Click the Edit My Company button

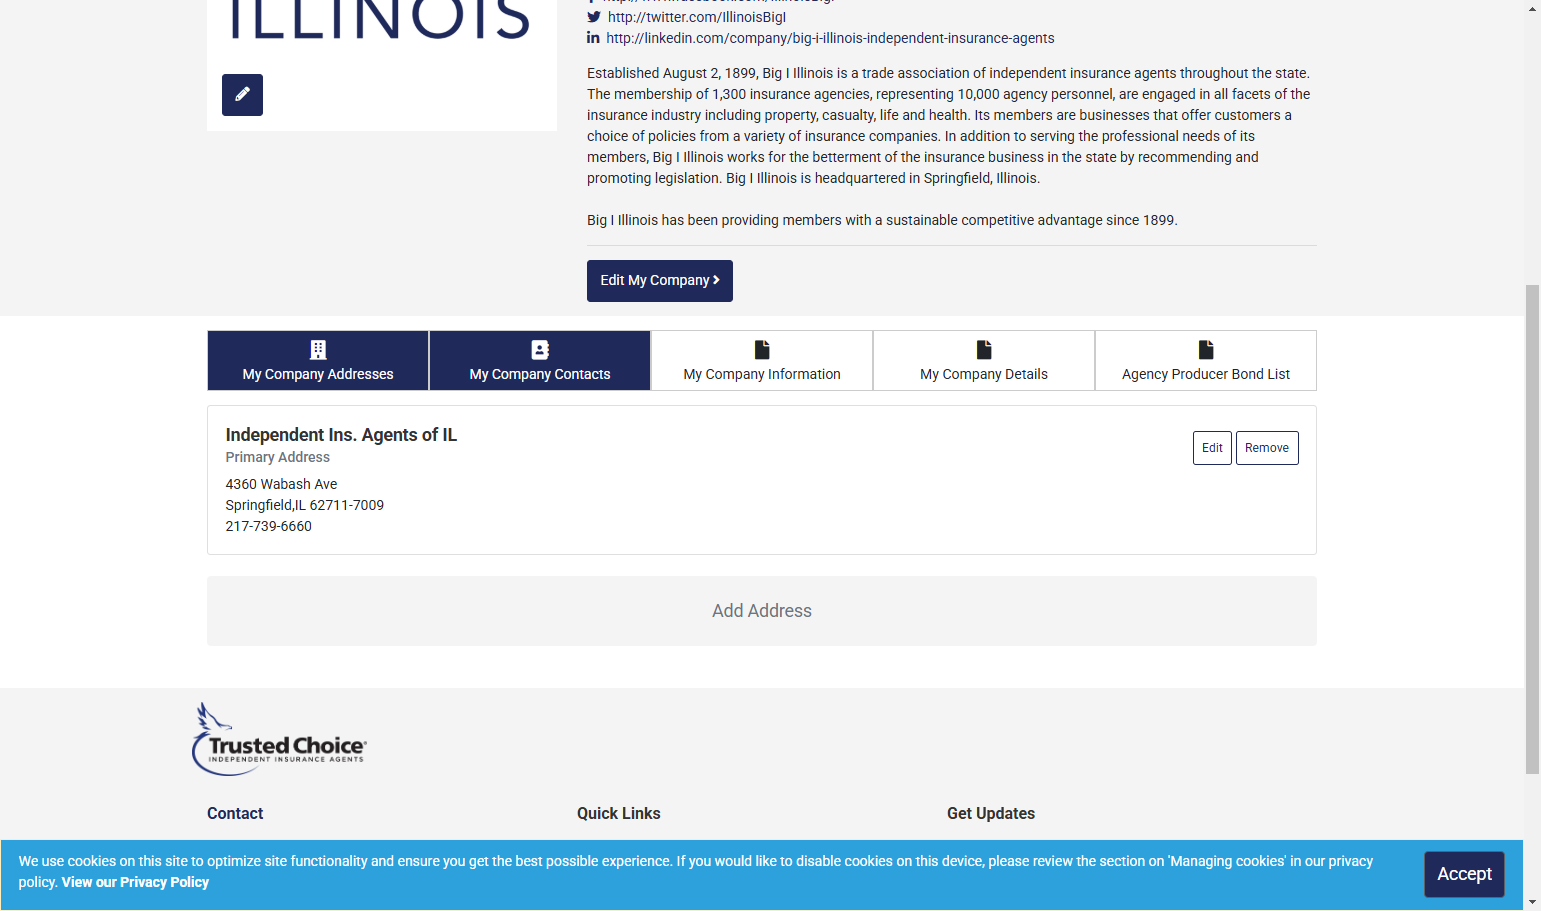click(x=660, y=281)
